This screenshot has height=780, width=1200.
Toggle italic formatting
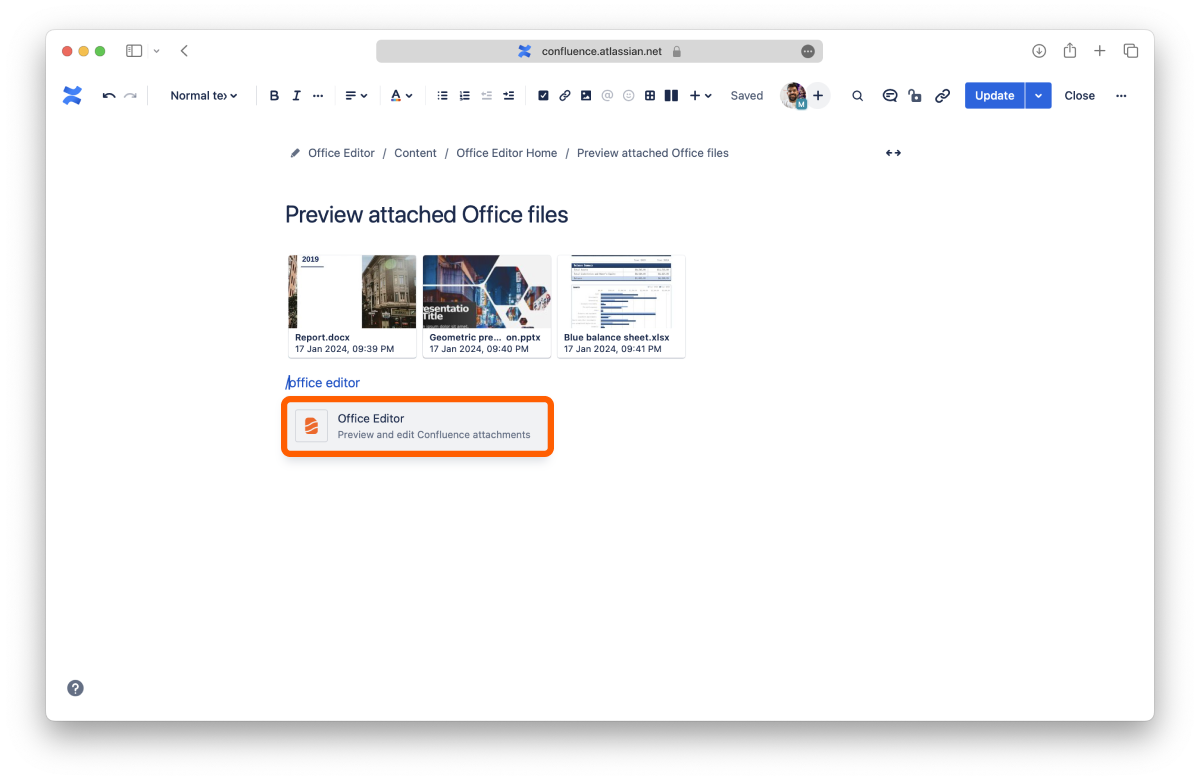(296, 96)
